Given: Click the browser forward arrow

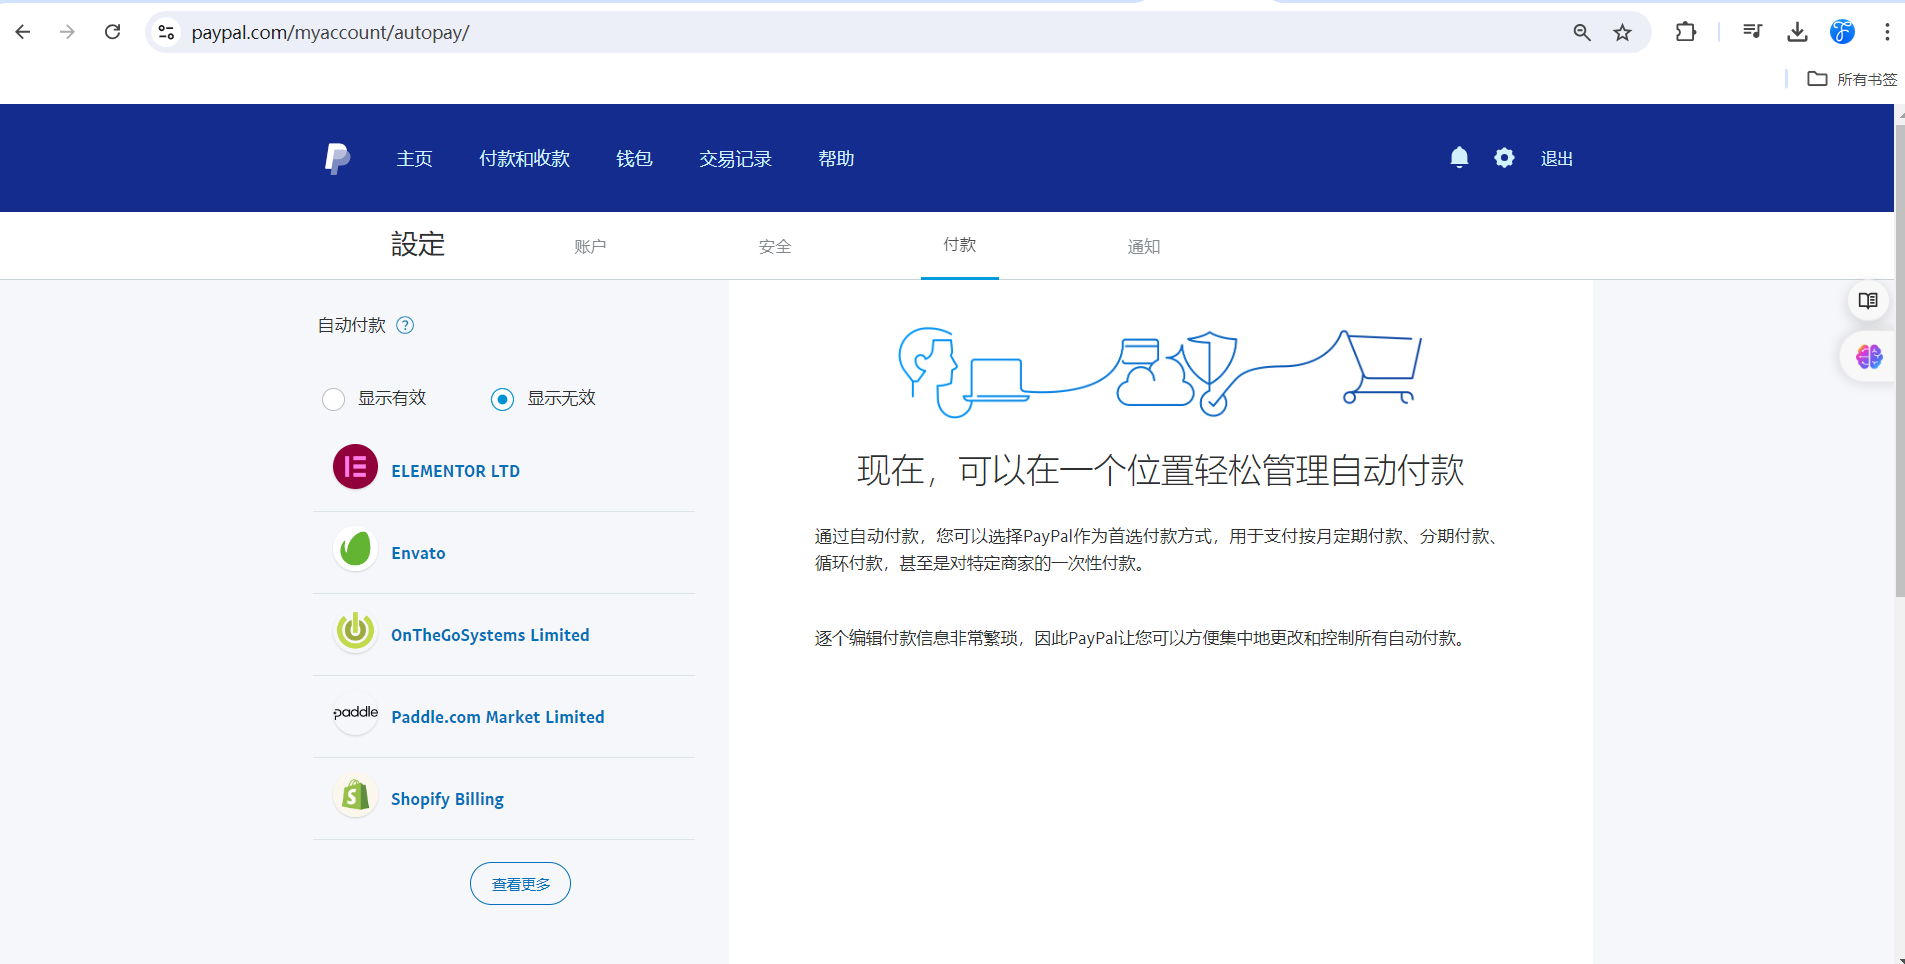Looking at the screenshot, I should coord(67,32).
